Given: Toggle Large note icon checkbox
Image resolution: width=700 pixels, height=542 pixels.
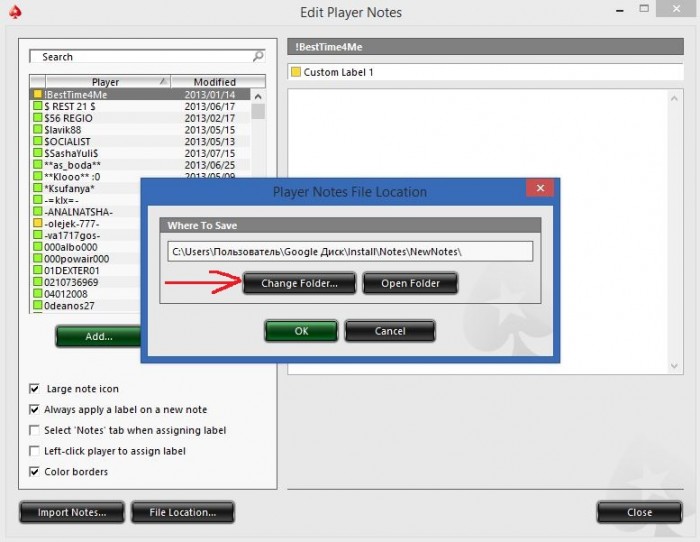Looking at the screenshot, I should tap(34, 388).
